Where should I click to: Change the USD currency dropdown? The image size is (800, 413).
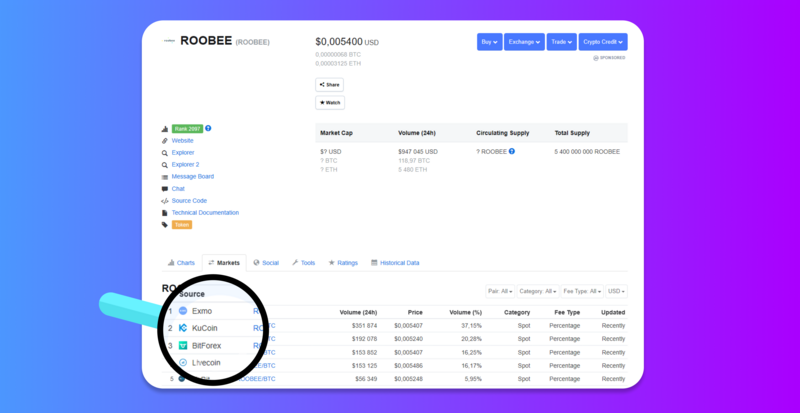pos(616,291)
